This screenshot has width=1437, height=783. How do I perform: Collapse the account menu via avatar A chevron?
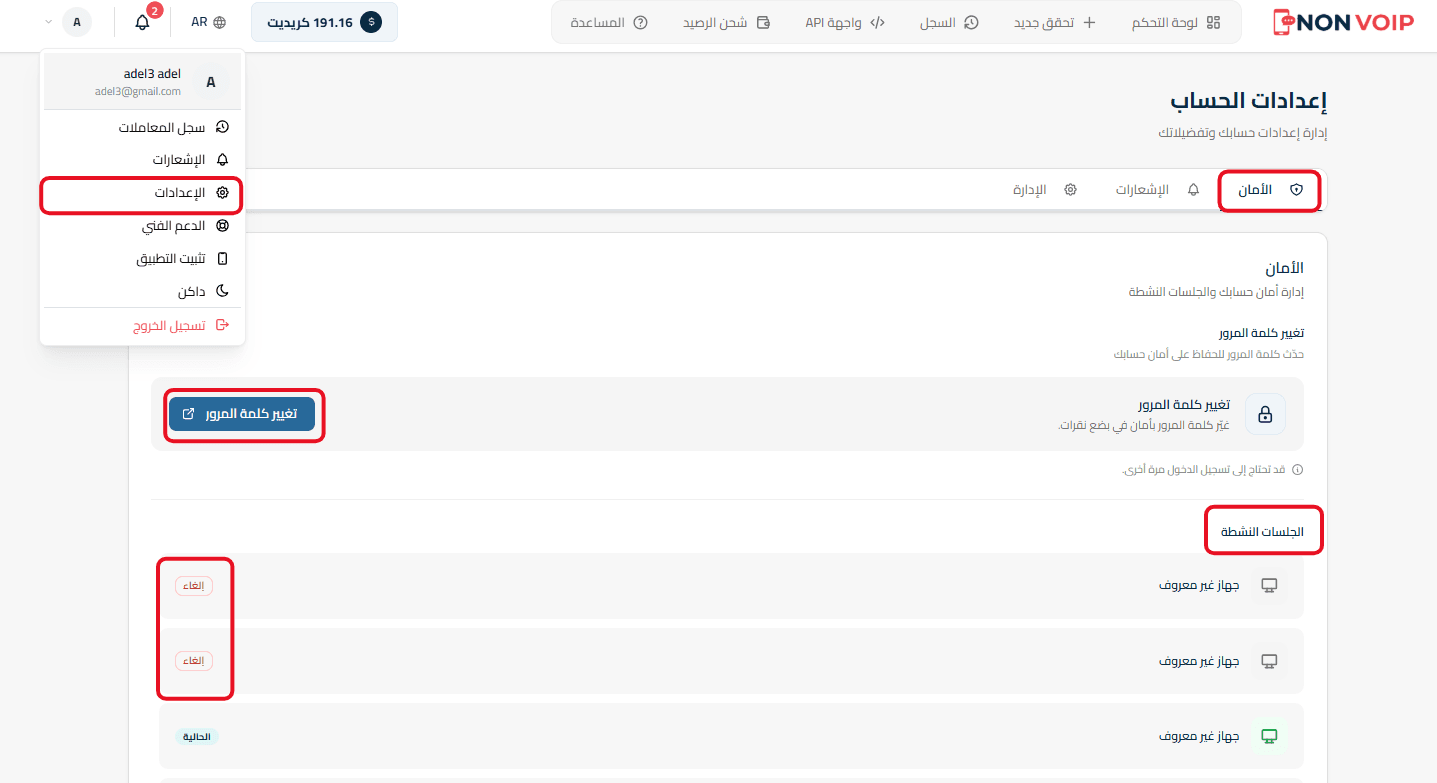[49, 21]
